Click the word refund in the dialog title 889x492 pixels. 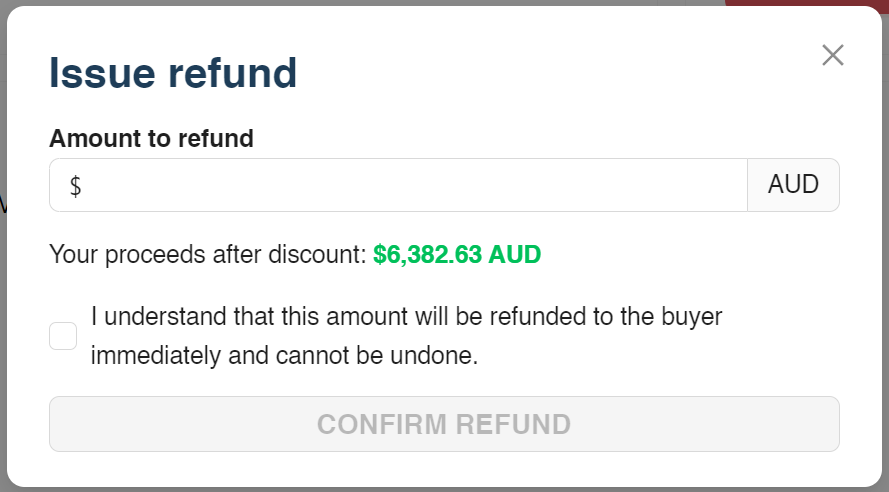[232, 73]
